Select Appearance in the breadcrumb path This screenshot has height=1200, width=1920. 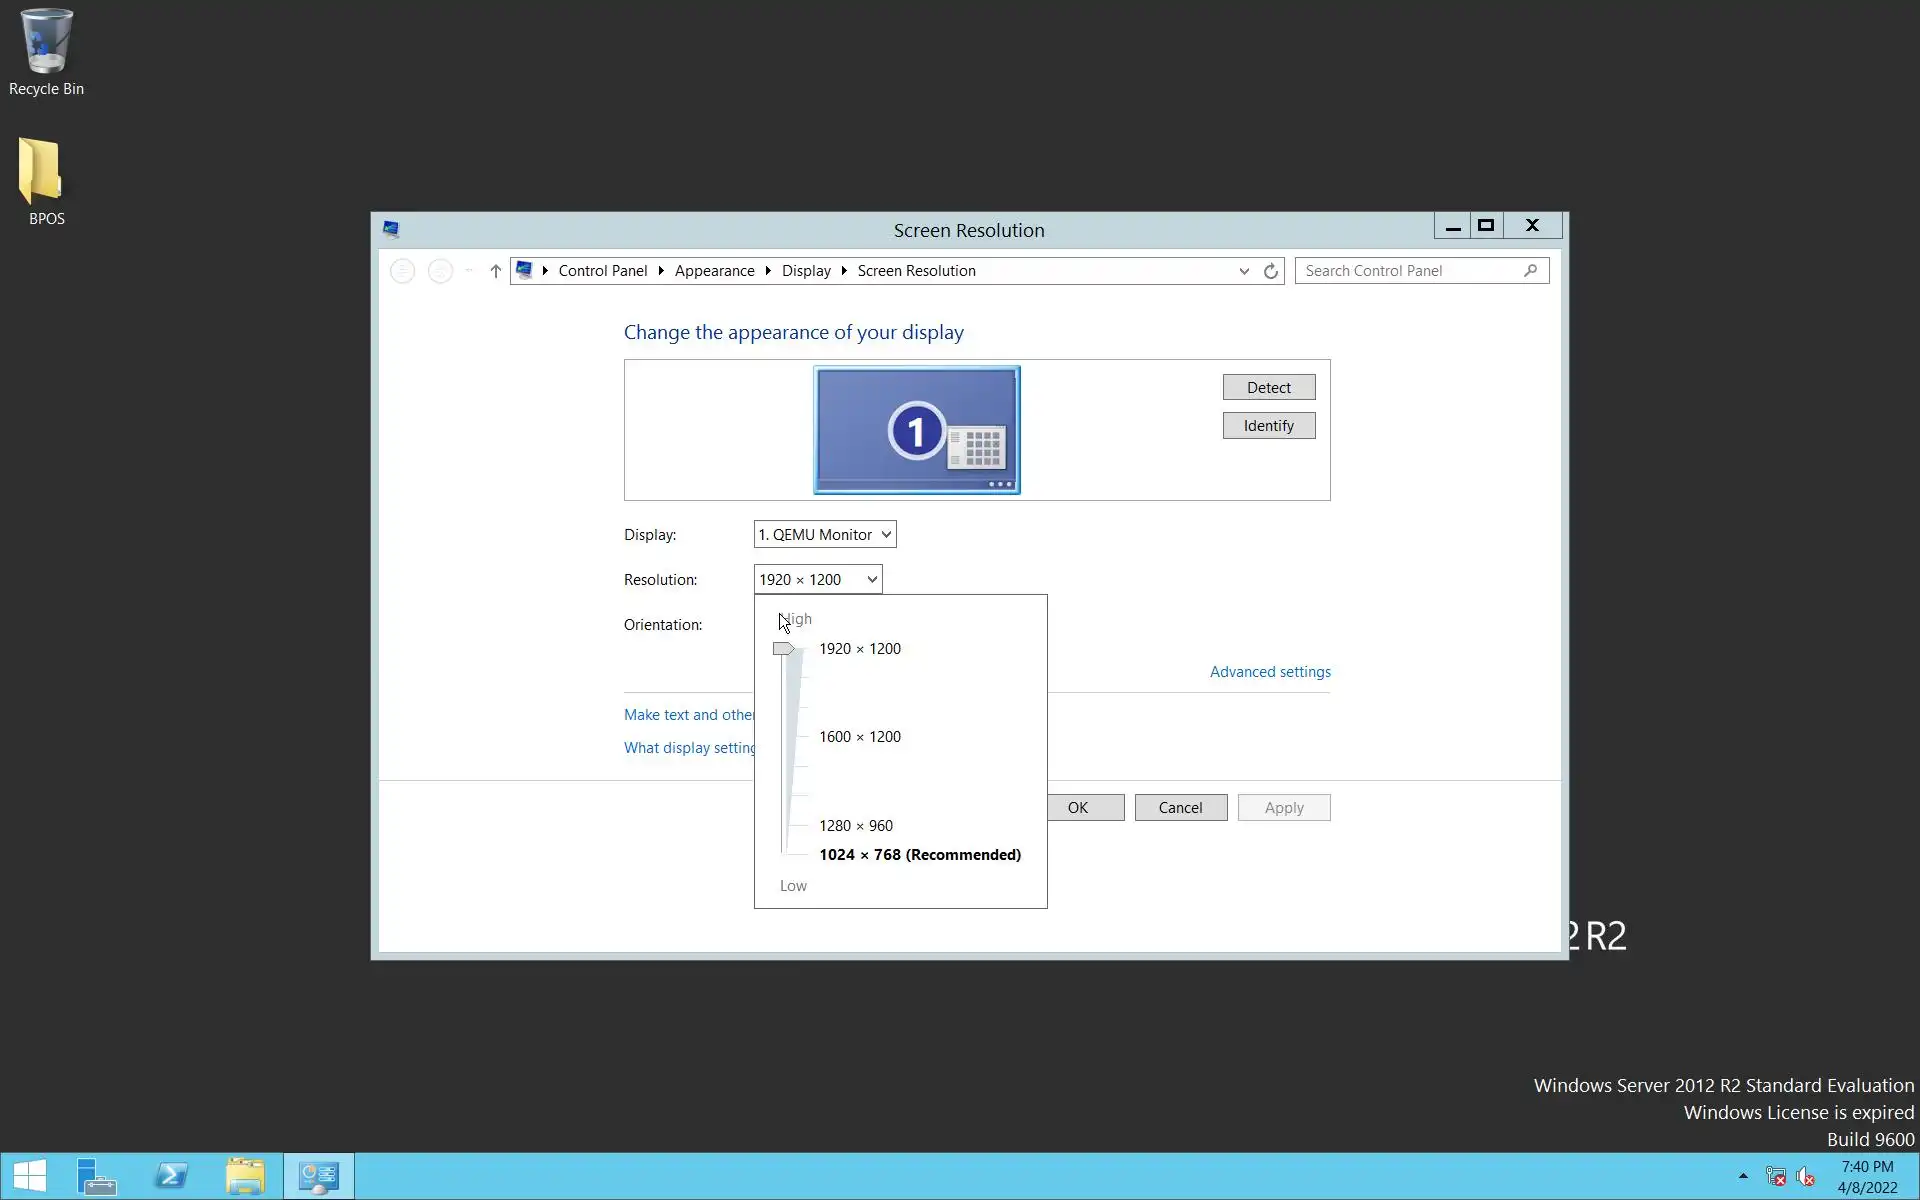pyautogui.click(x=714, y=271)
